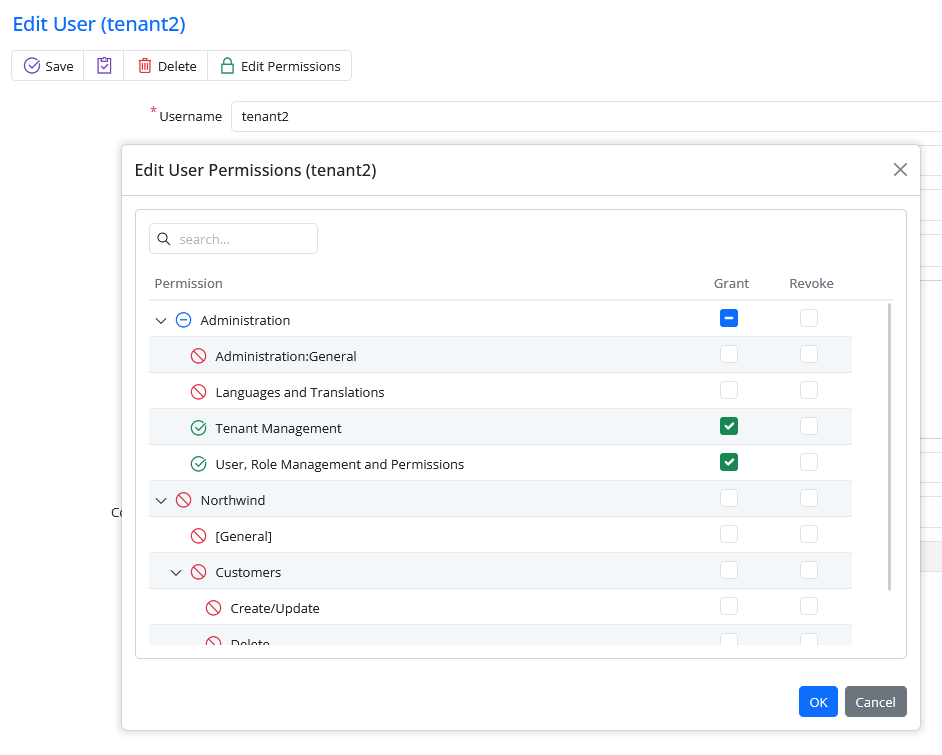Collapse the Customers permission subgroup
Image resolution: width=942 pixels, height=755 pixels.
[176, 572]
